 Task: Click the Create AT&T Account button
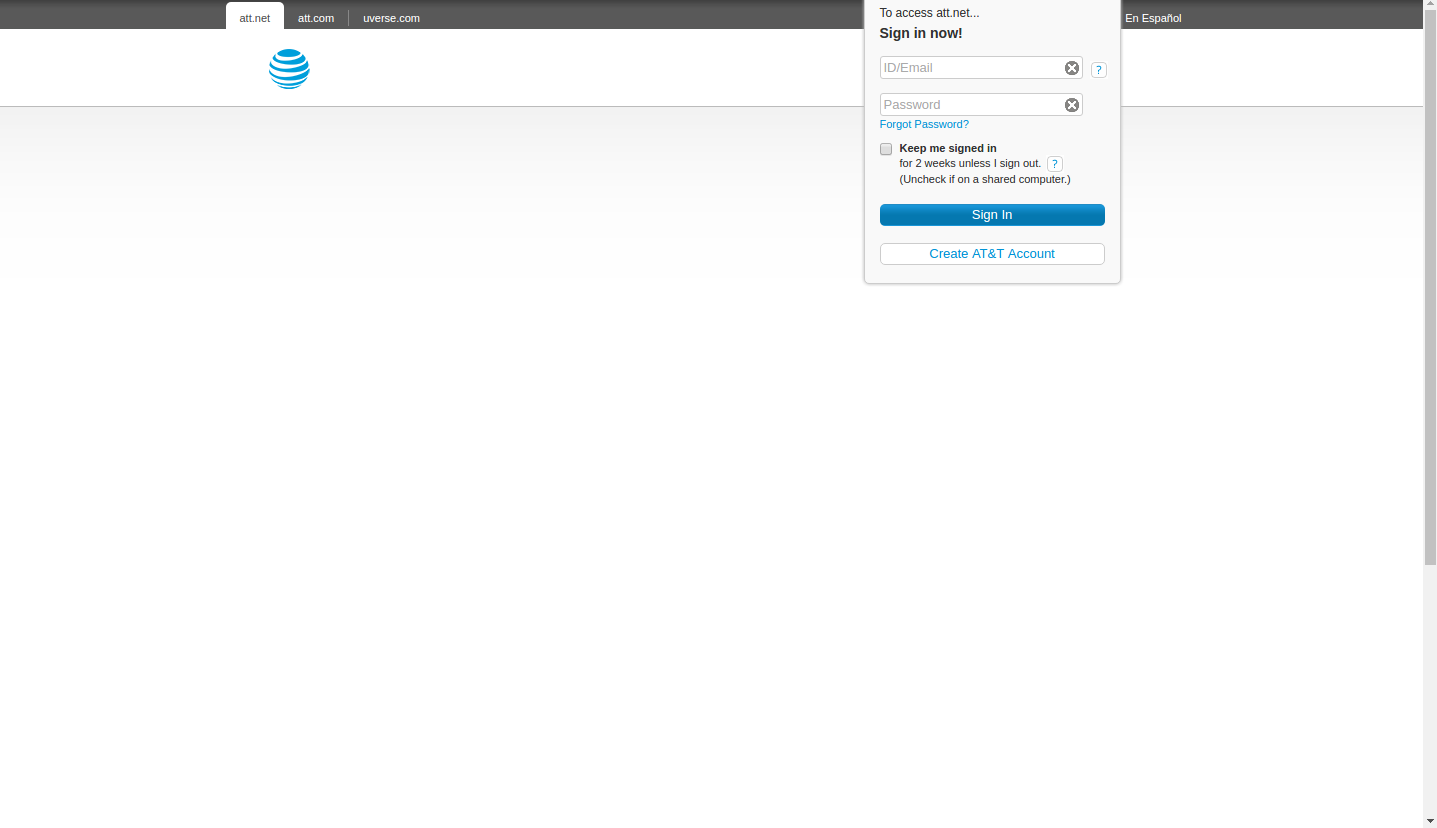coord(992,254)
